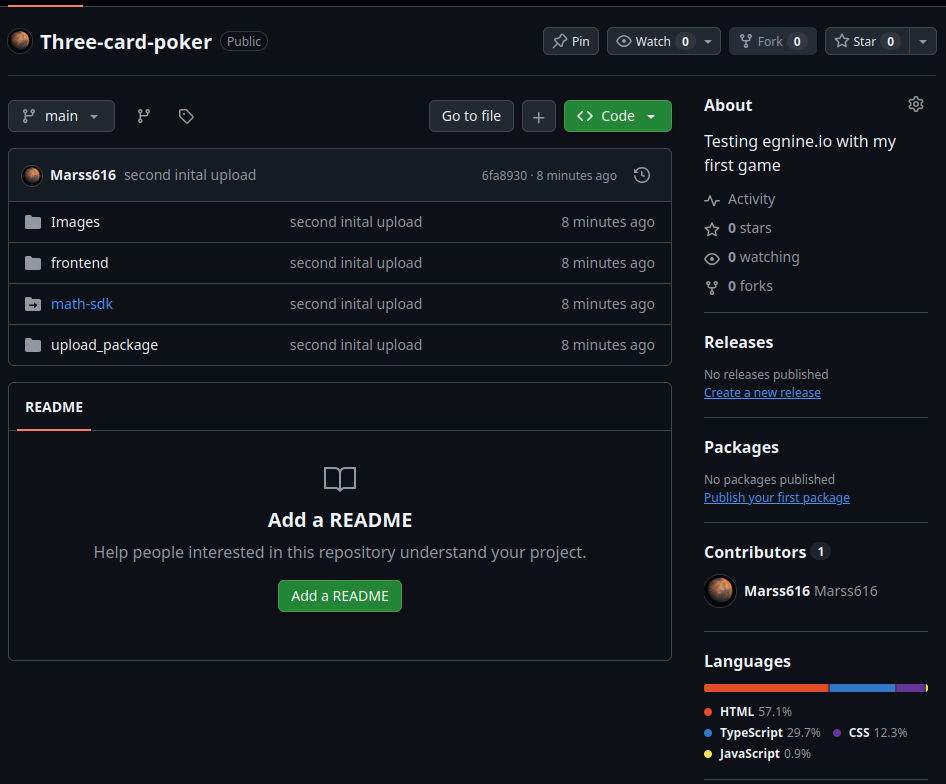Image resolution: width=946 pixels, height=784 pixels.
Task: Click the green Add a README button
Action: tap(340, 596)
